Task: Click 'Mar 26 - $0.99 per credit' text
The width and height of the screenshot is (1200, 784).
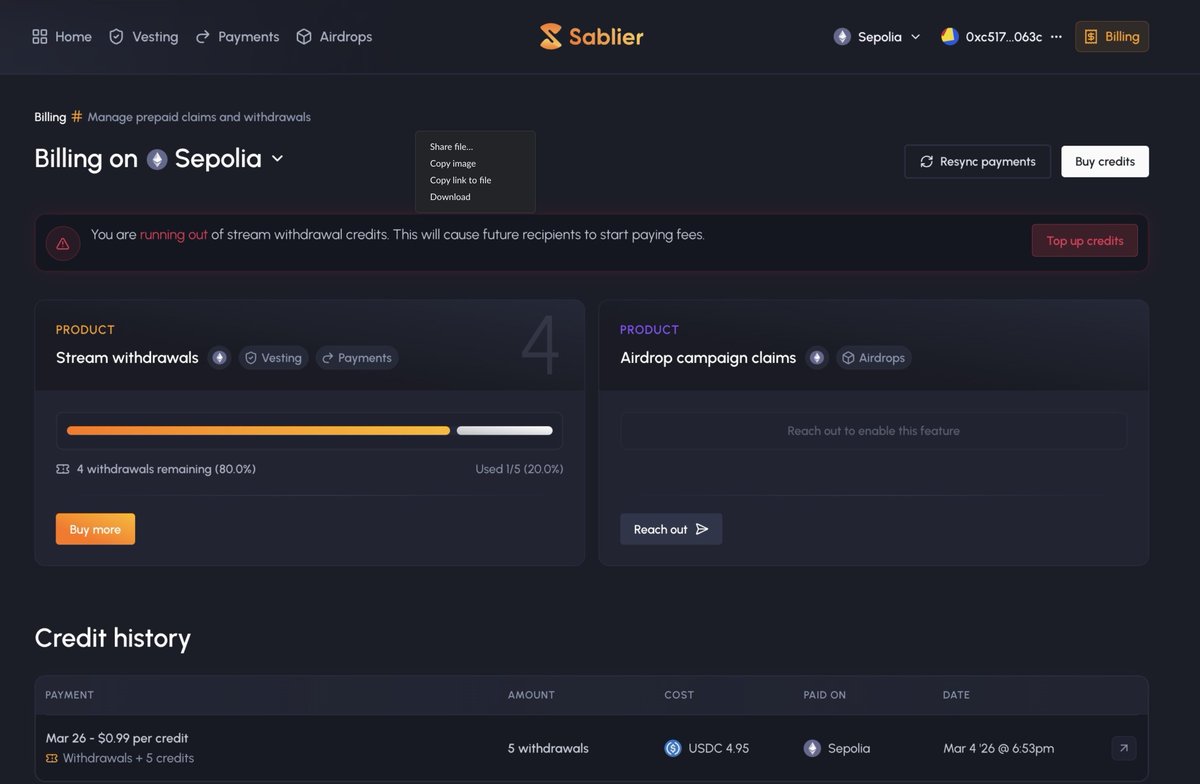Action: tap(117, 738)
